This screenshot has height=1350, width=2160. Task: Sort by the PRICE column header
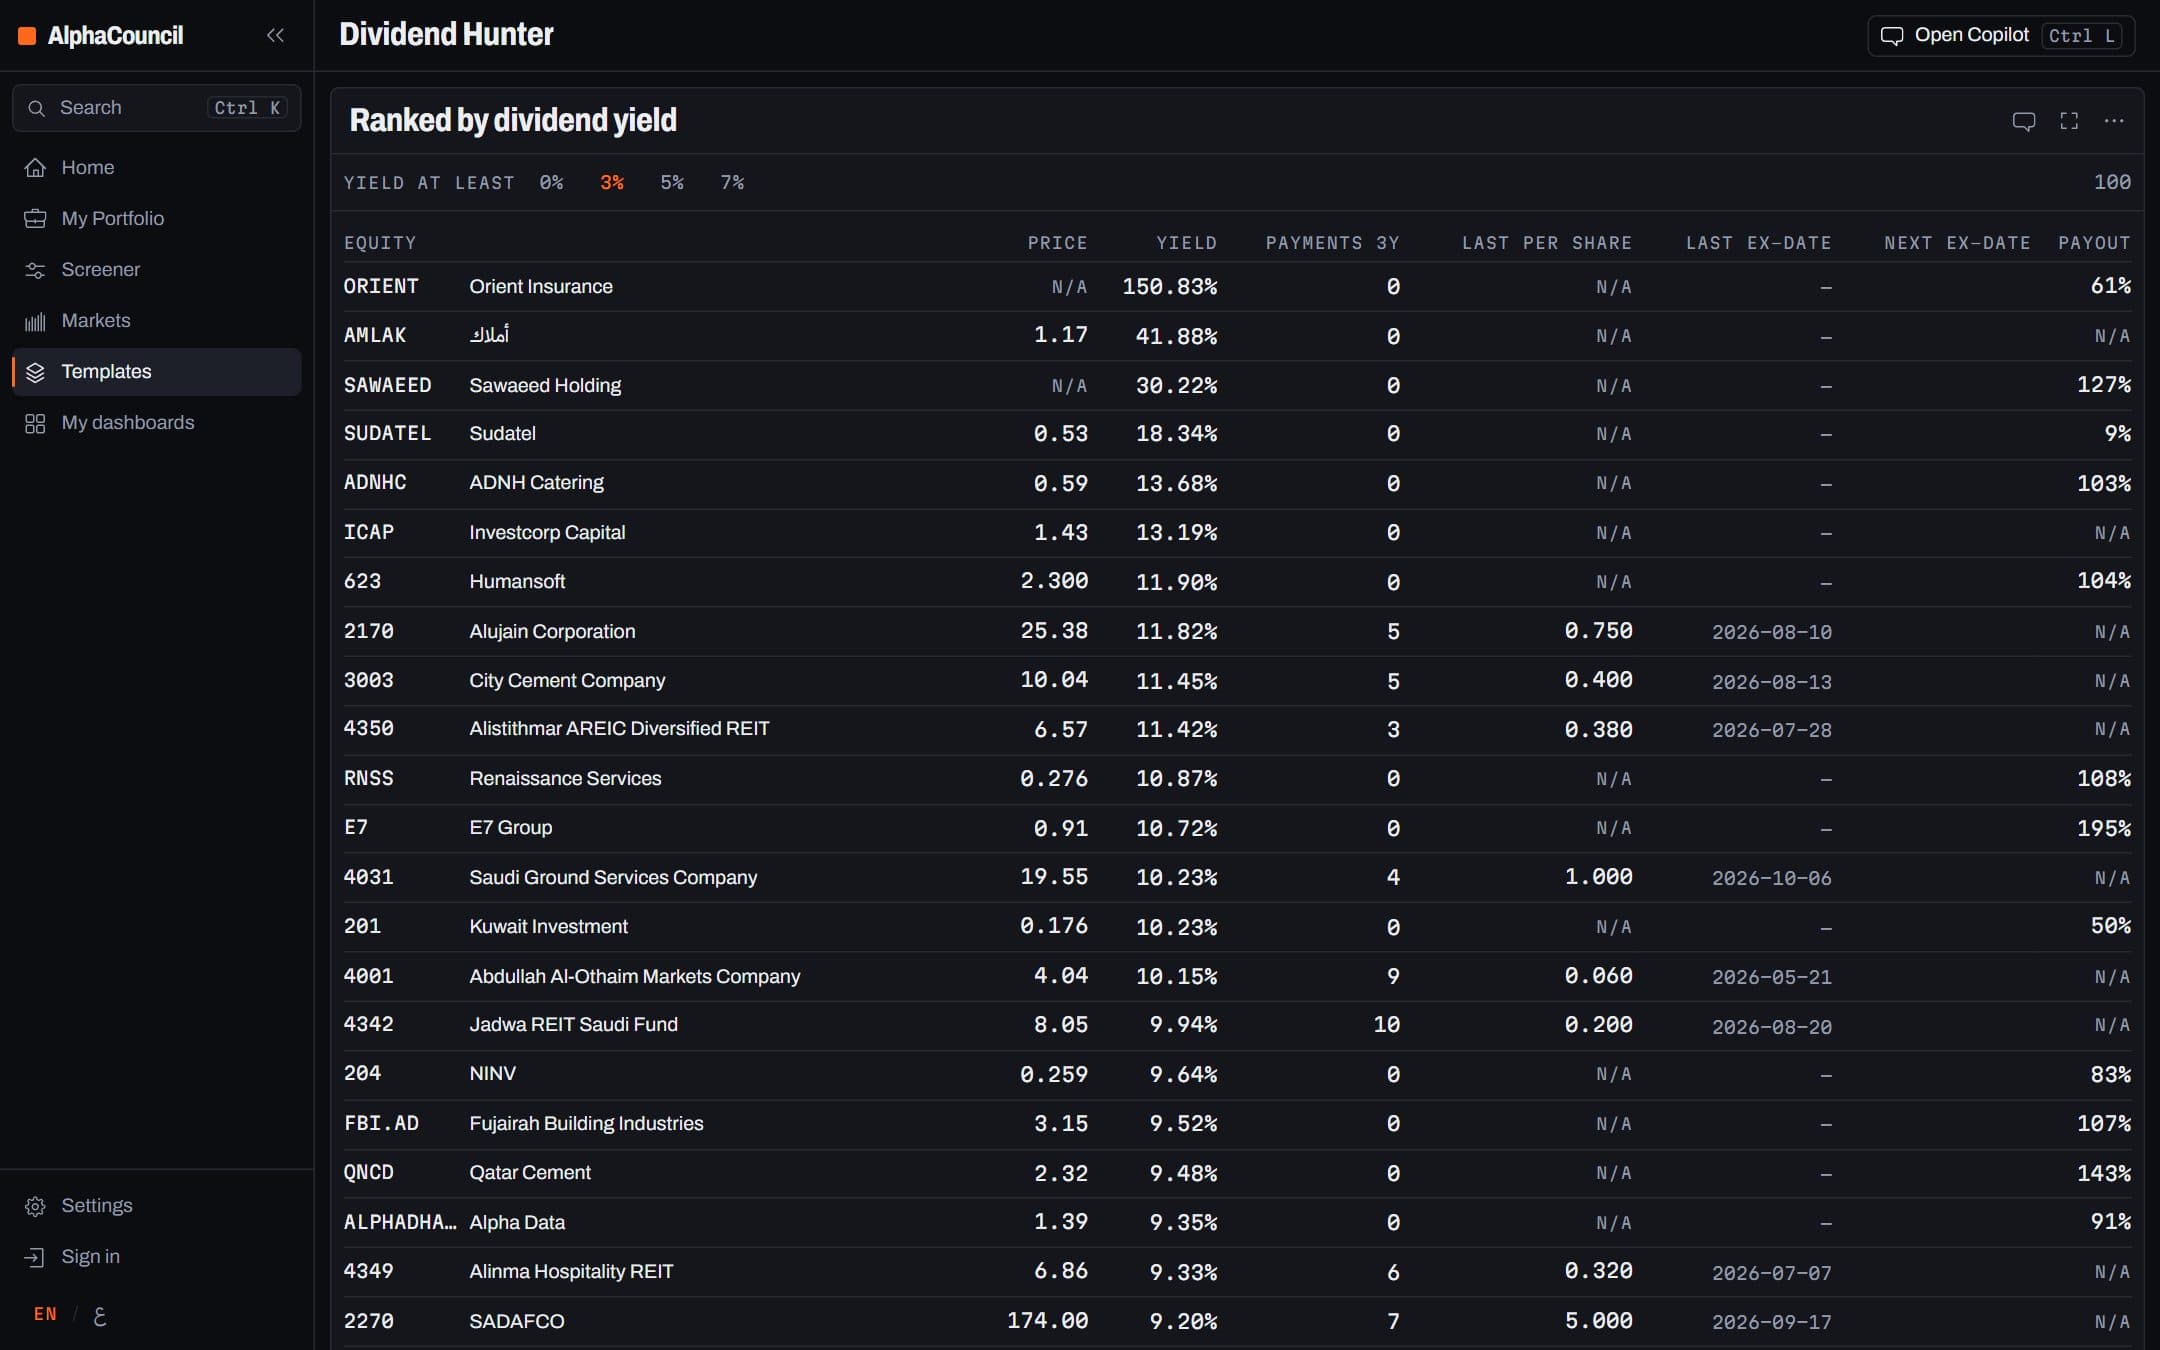pos(1057,243)
